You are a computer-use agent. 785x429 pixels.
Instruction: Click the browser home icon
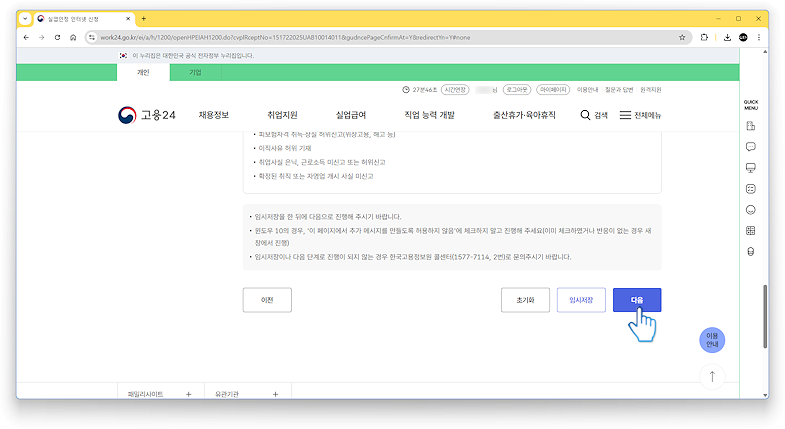(73, 38)
